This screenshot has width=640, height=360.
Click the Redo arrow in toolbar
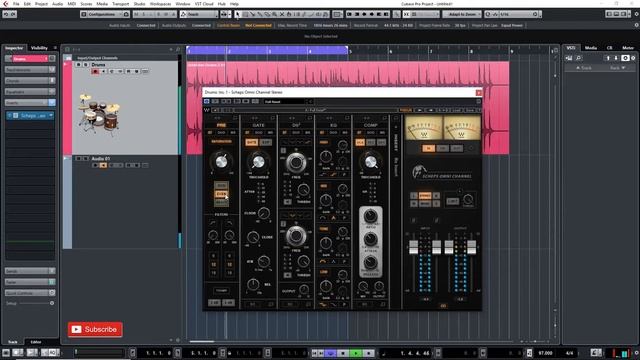pos(13,14)
